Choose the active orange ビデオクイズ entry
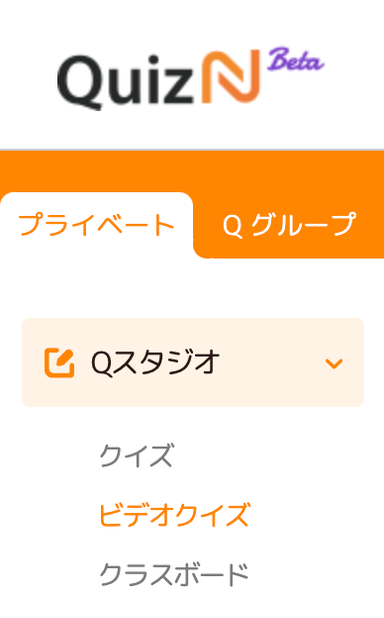The image size is (384, 618). coord(174,514)
